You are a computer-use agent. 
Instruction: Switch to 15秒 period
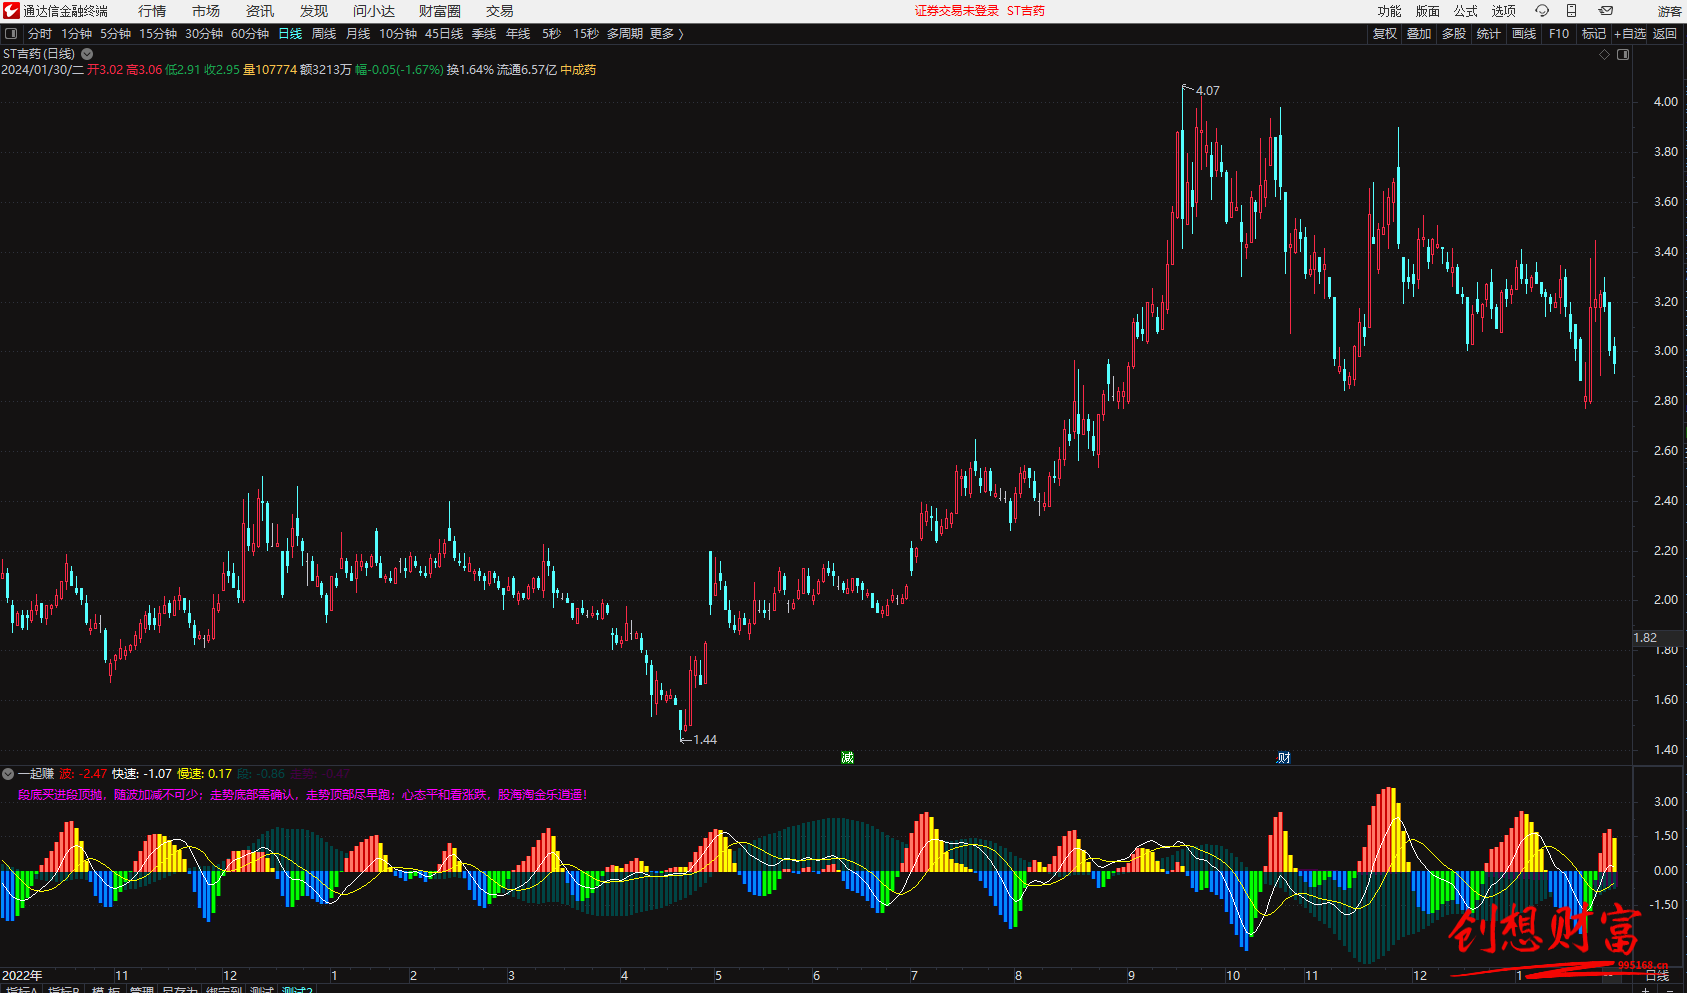tap(586, 34)
